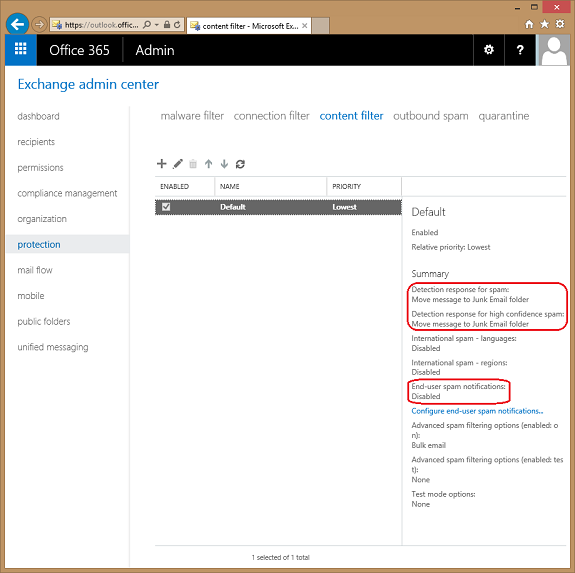Image resolution: width=575 pixels, height=573 pixels.
Task: Click the browser home icon
Action: (x=529, y=24)
